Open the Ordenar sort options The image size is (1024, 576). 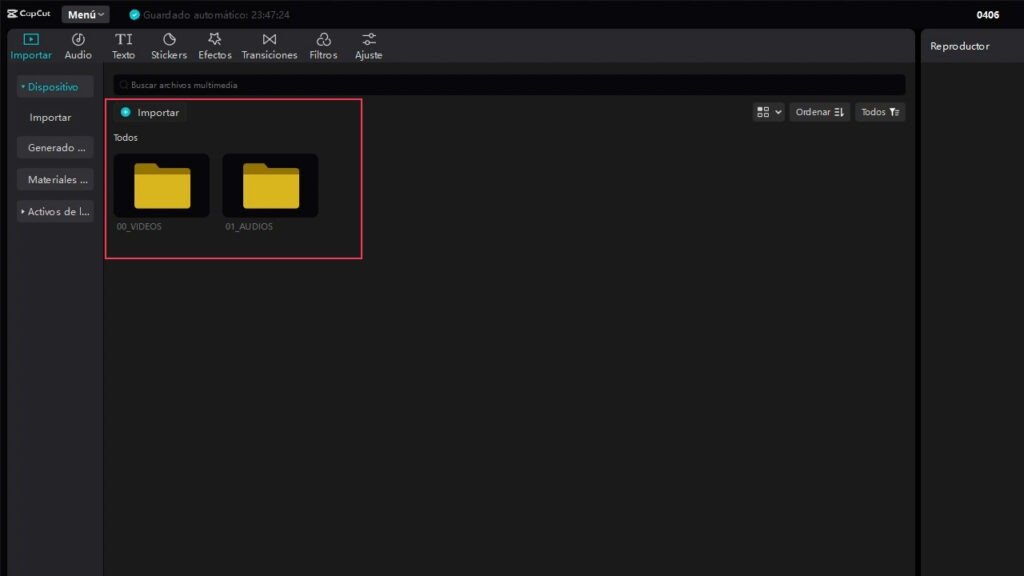tap(820, 112)
